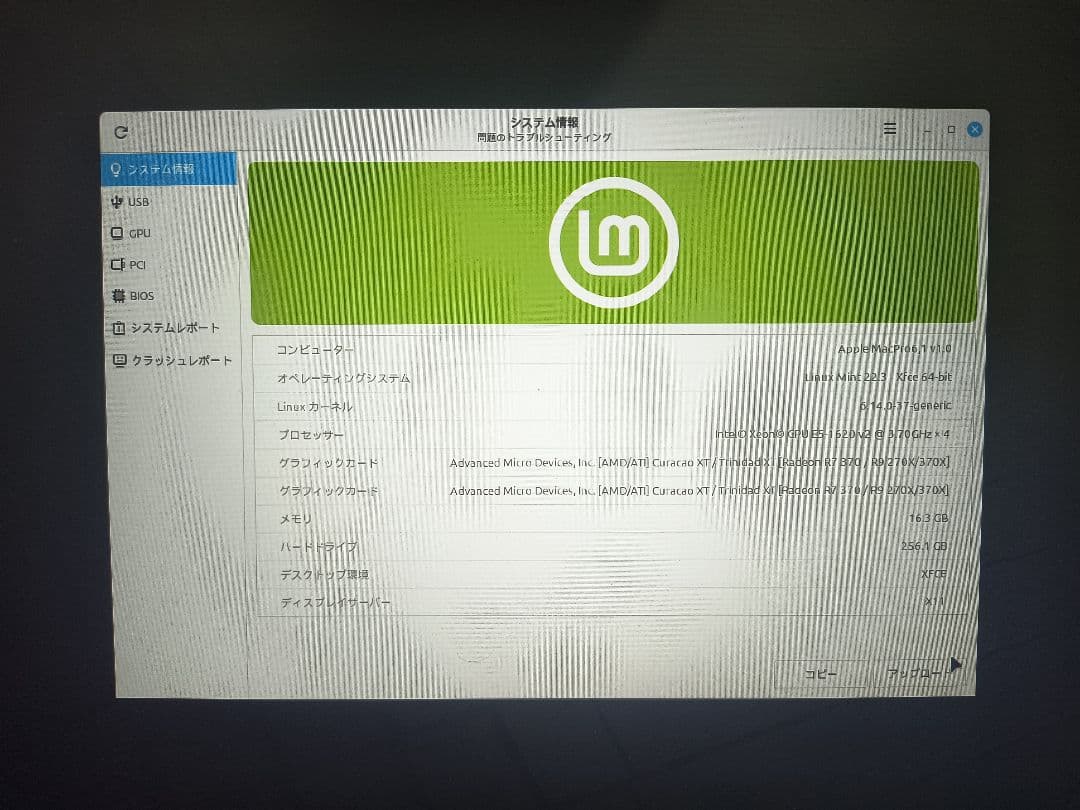Image resolution: width=1080 pixels, height=810 pixels.
Task: Select the システム情報 sidebar entry
Action: pyautogui.click(x=169, y=169)
